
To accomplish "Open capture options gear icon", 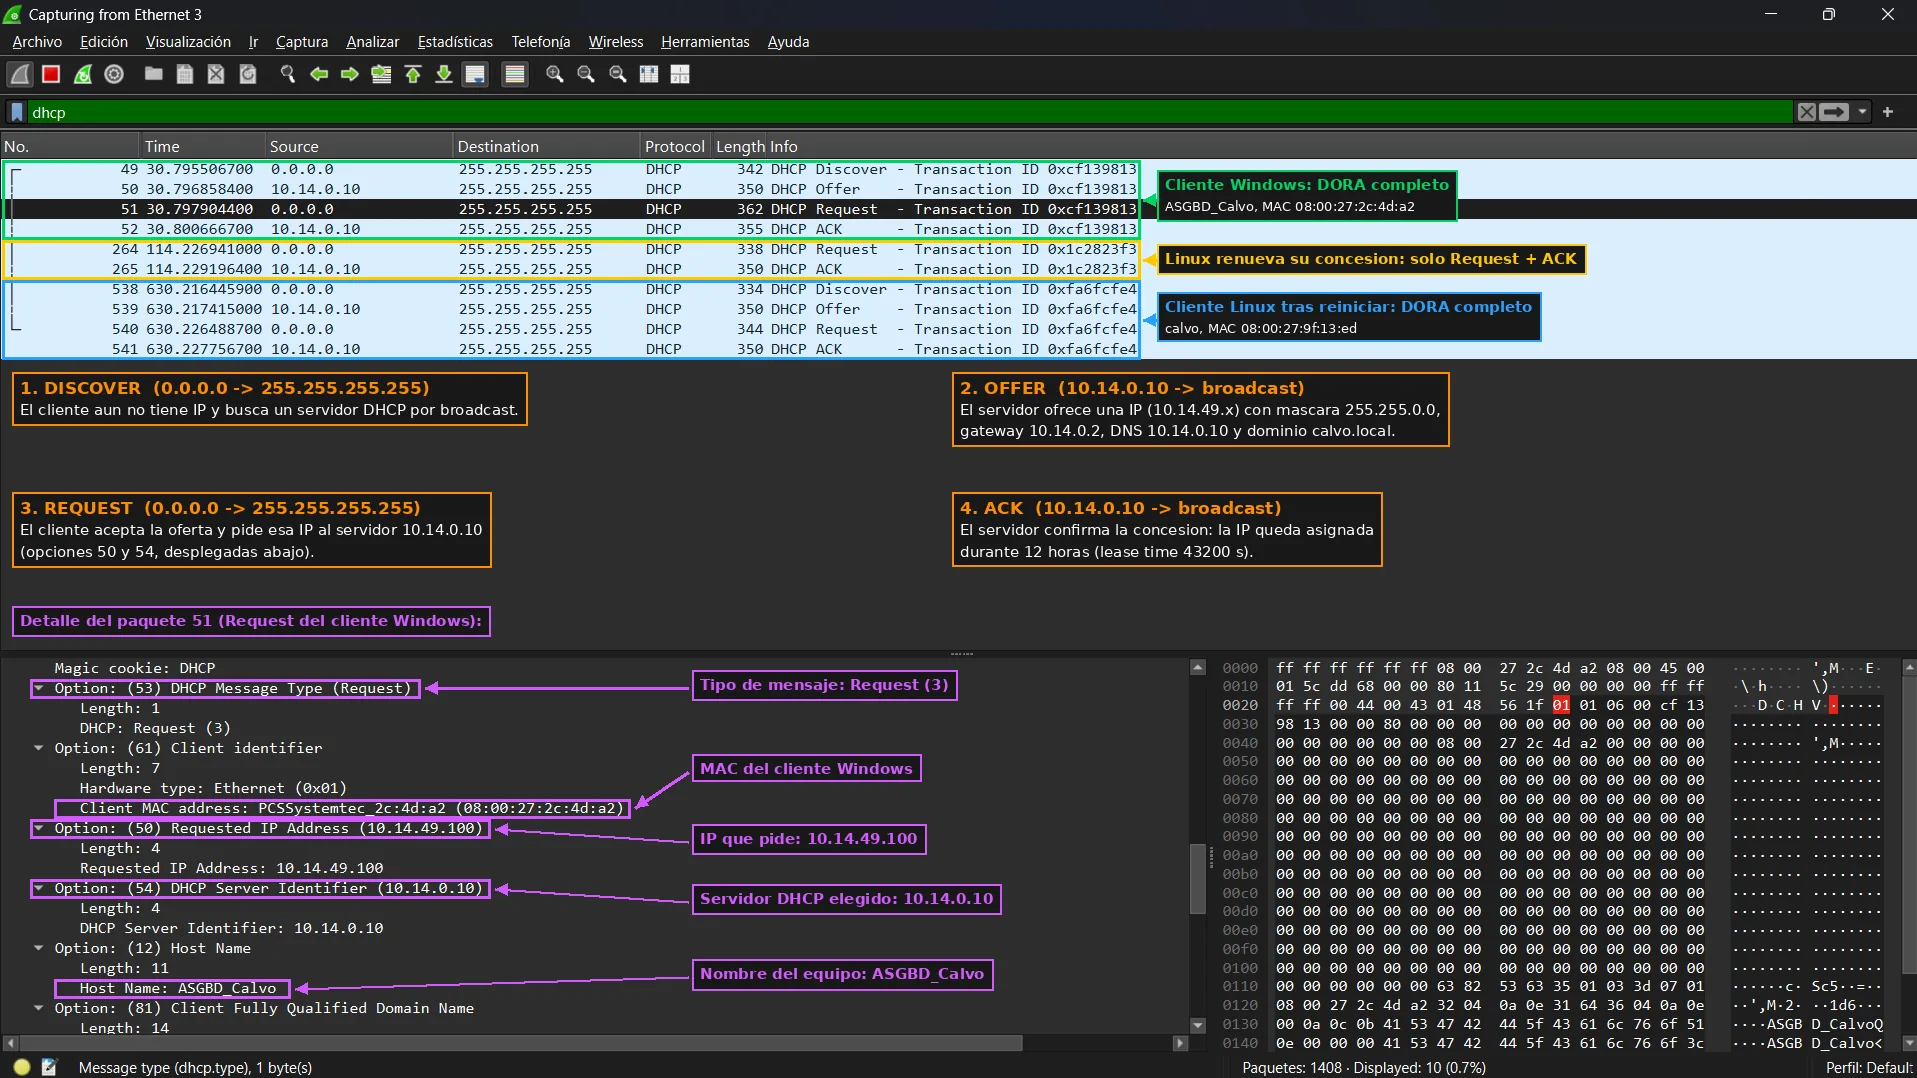I will 114,74.
